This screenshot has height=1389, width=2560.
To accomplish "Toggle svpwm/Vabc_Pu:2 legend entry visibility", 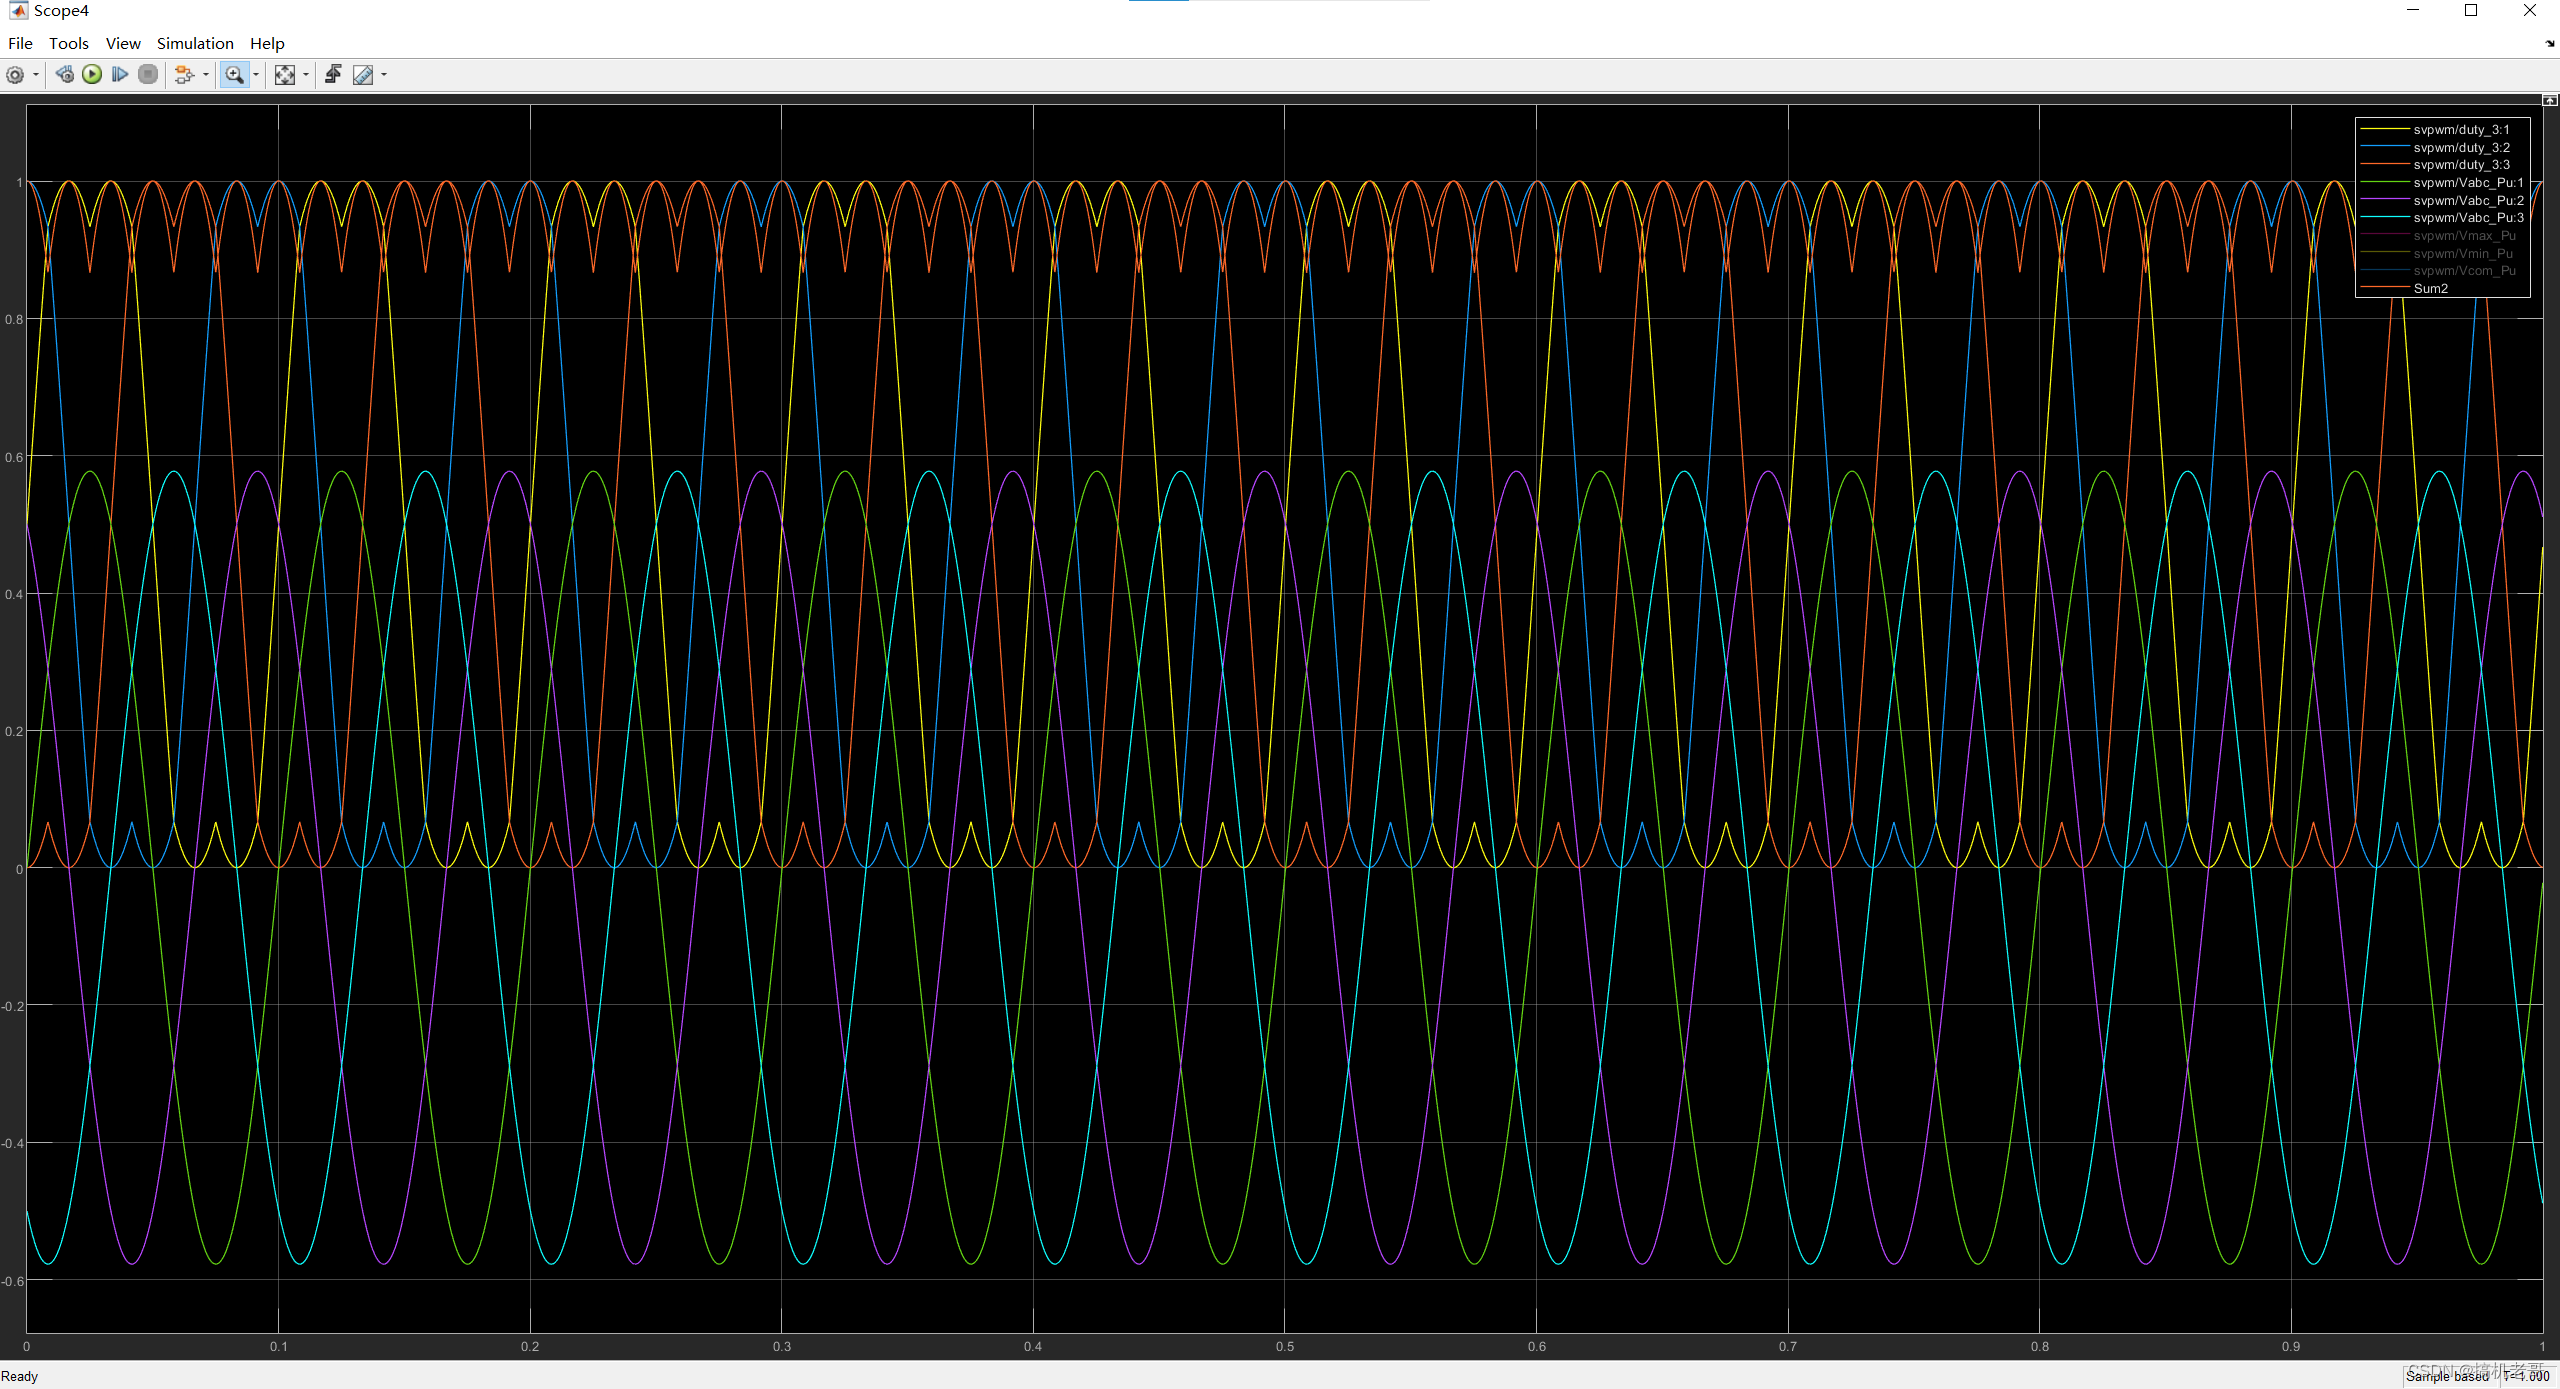I will [2442, 200].
